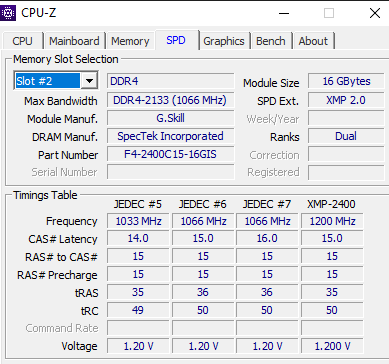
Task: Open the CPU tab
Action: click(x=23, y=41)
